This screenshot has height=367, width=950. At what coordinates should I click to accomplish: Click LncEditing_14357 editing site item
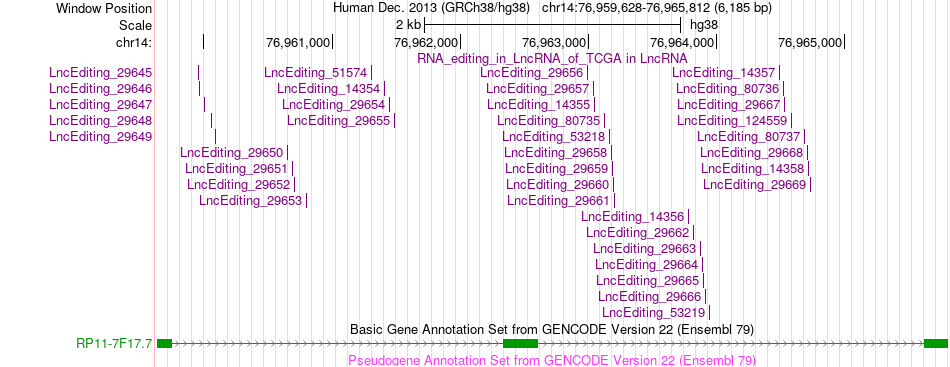click(x=780, y=73)
